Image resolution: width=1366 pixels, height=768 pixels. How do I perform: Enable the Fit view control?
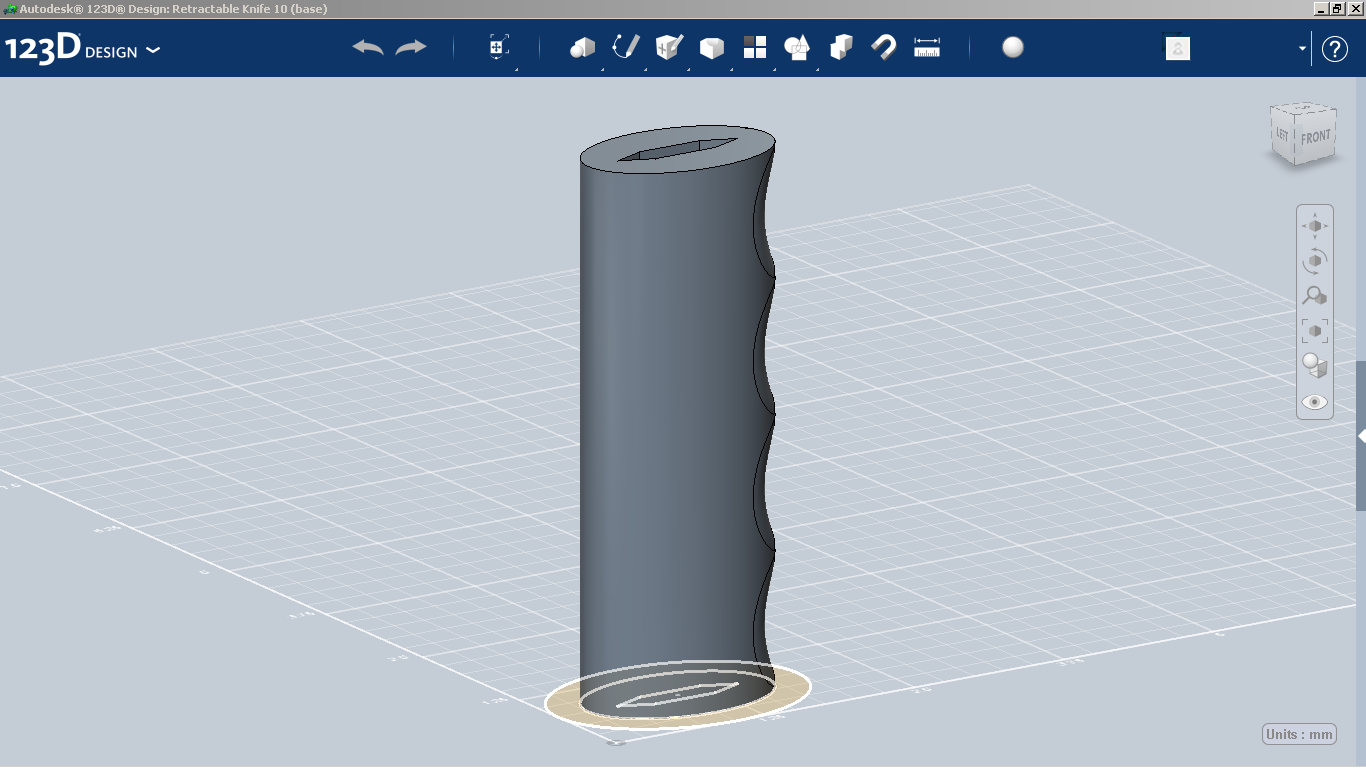click(x=1314, y=330)
